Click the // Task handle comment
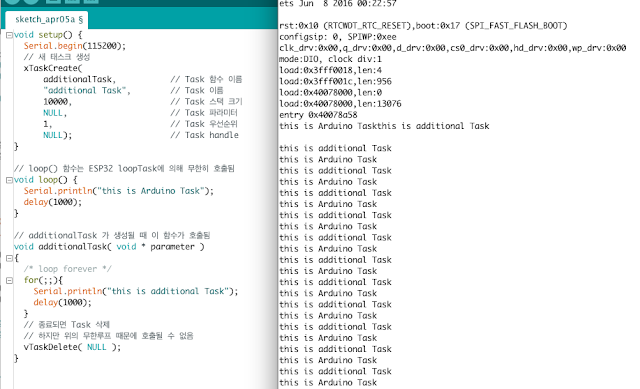Image resolution: width=640 pixels, height=389 pixels. tap(204, 135)
